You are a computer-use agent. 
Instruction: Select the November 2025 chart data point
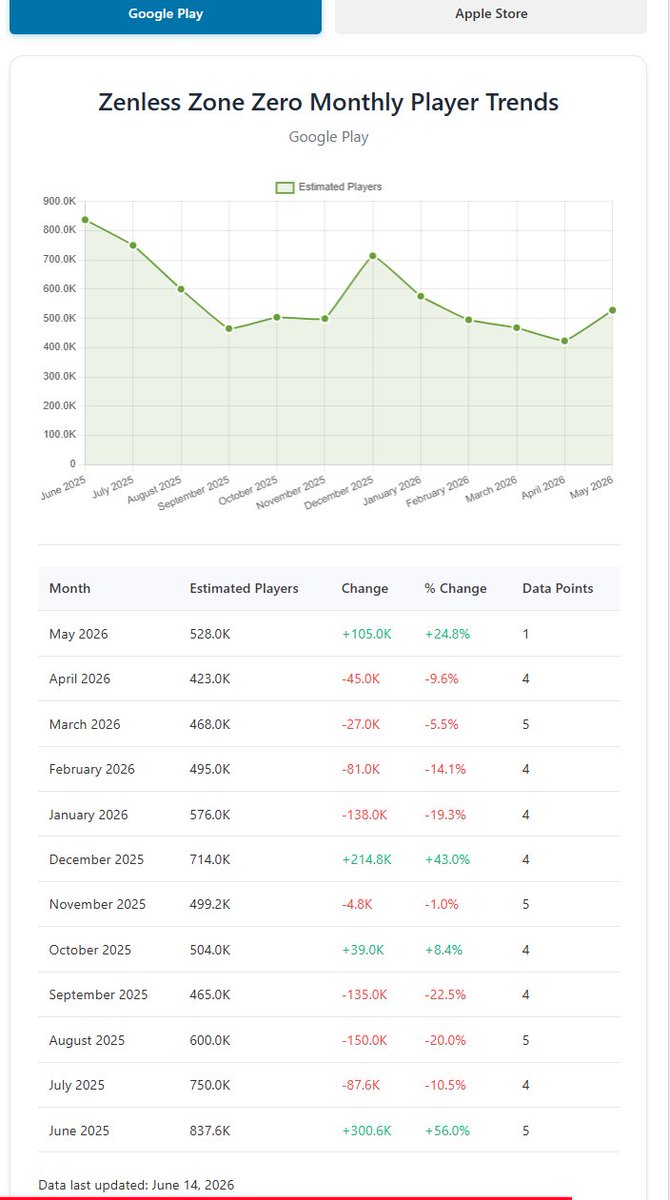tap(325, 319)
